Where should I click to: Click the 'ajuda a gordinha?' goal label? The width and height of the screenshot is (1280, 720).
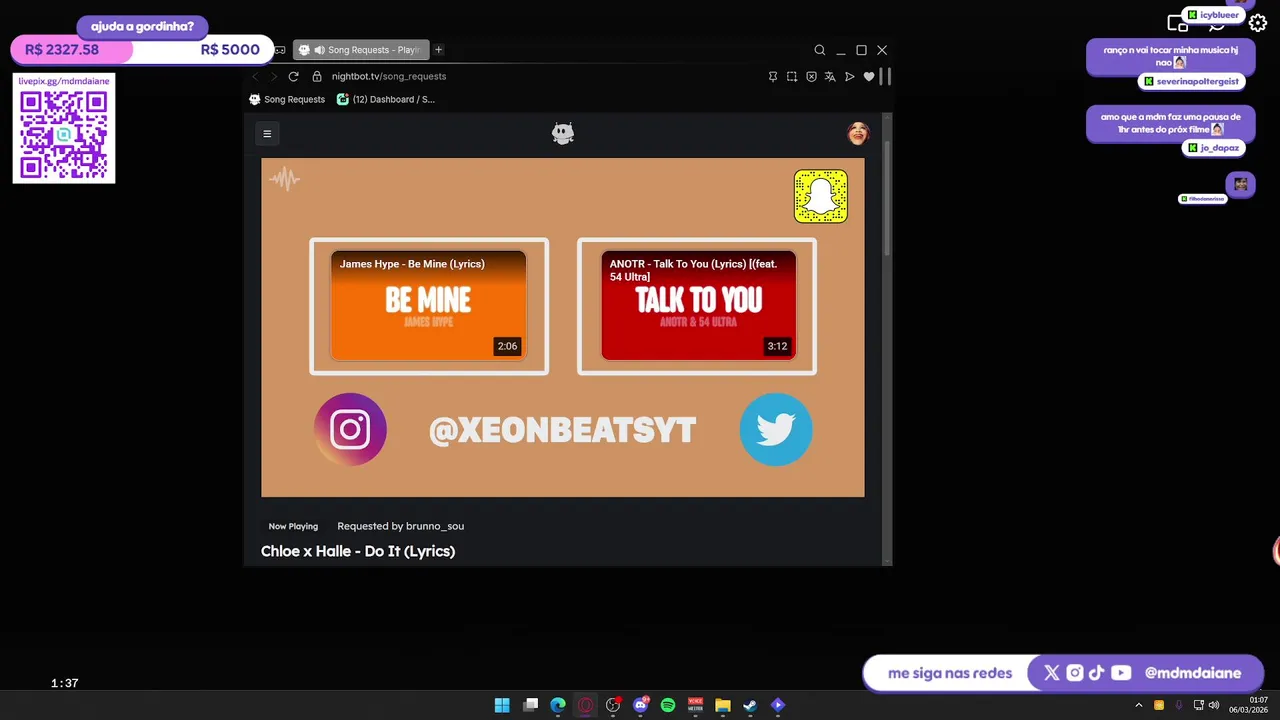tap(142, 27)
